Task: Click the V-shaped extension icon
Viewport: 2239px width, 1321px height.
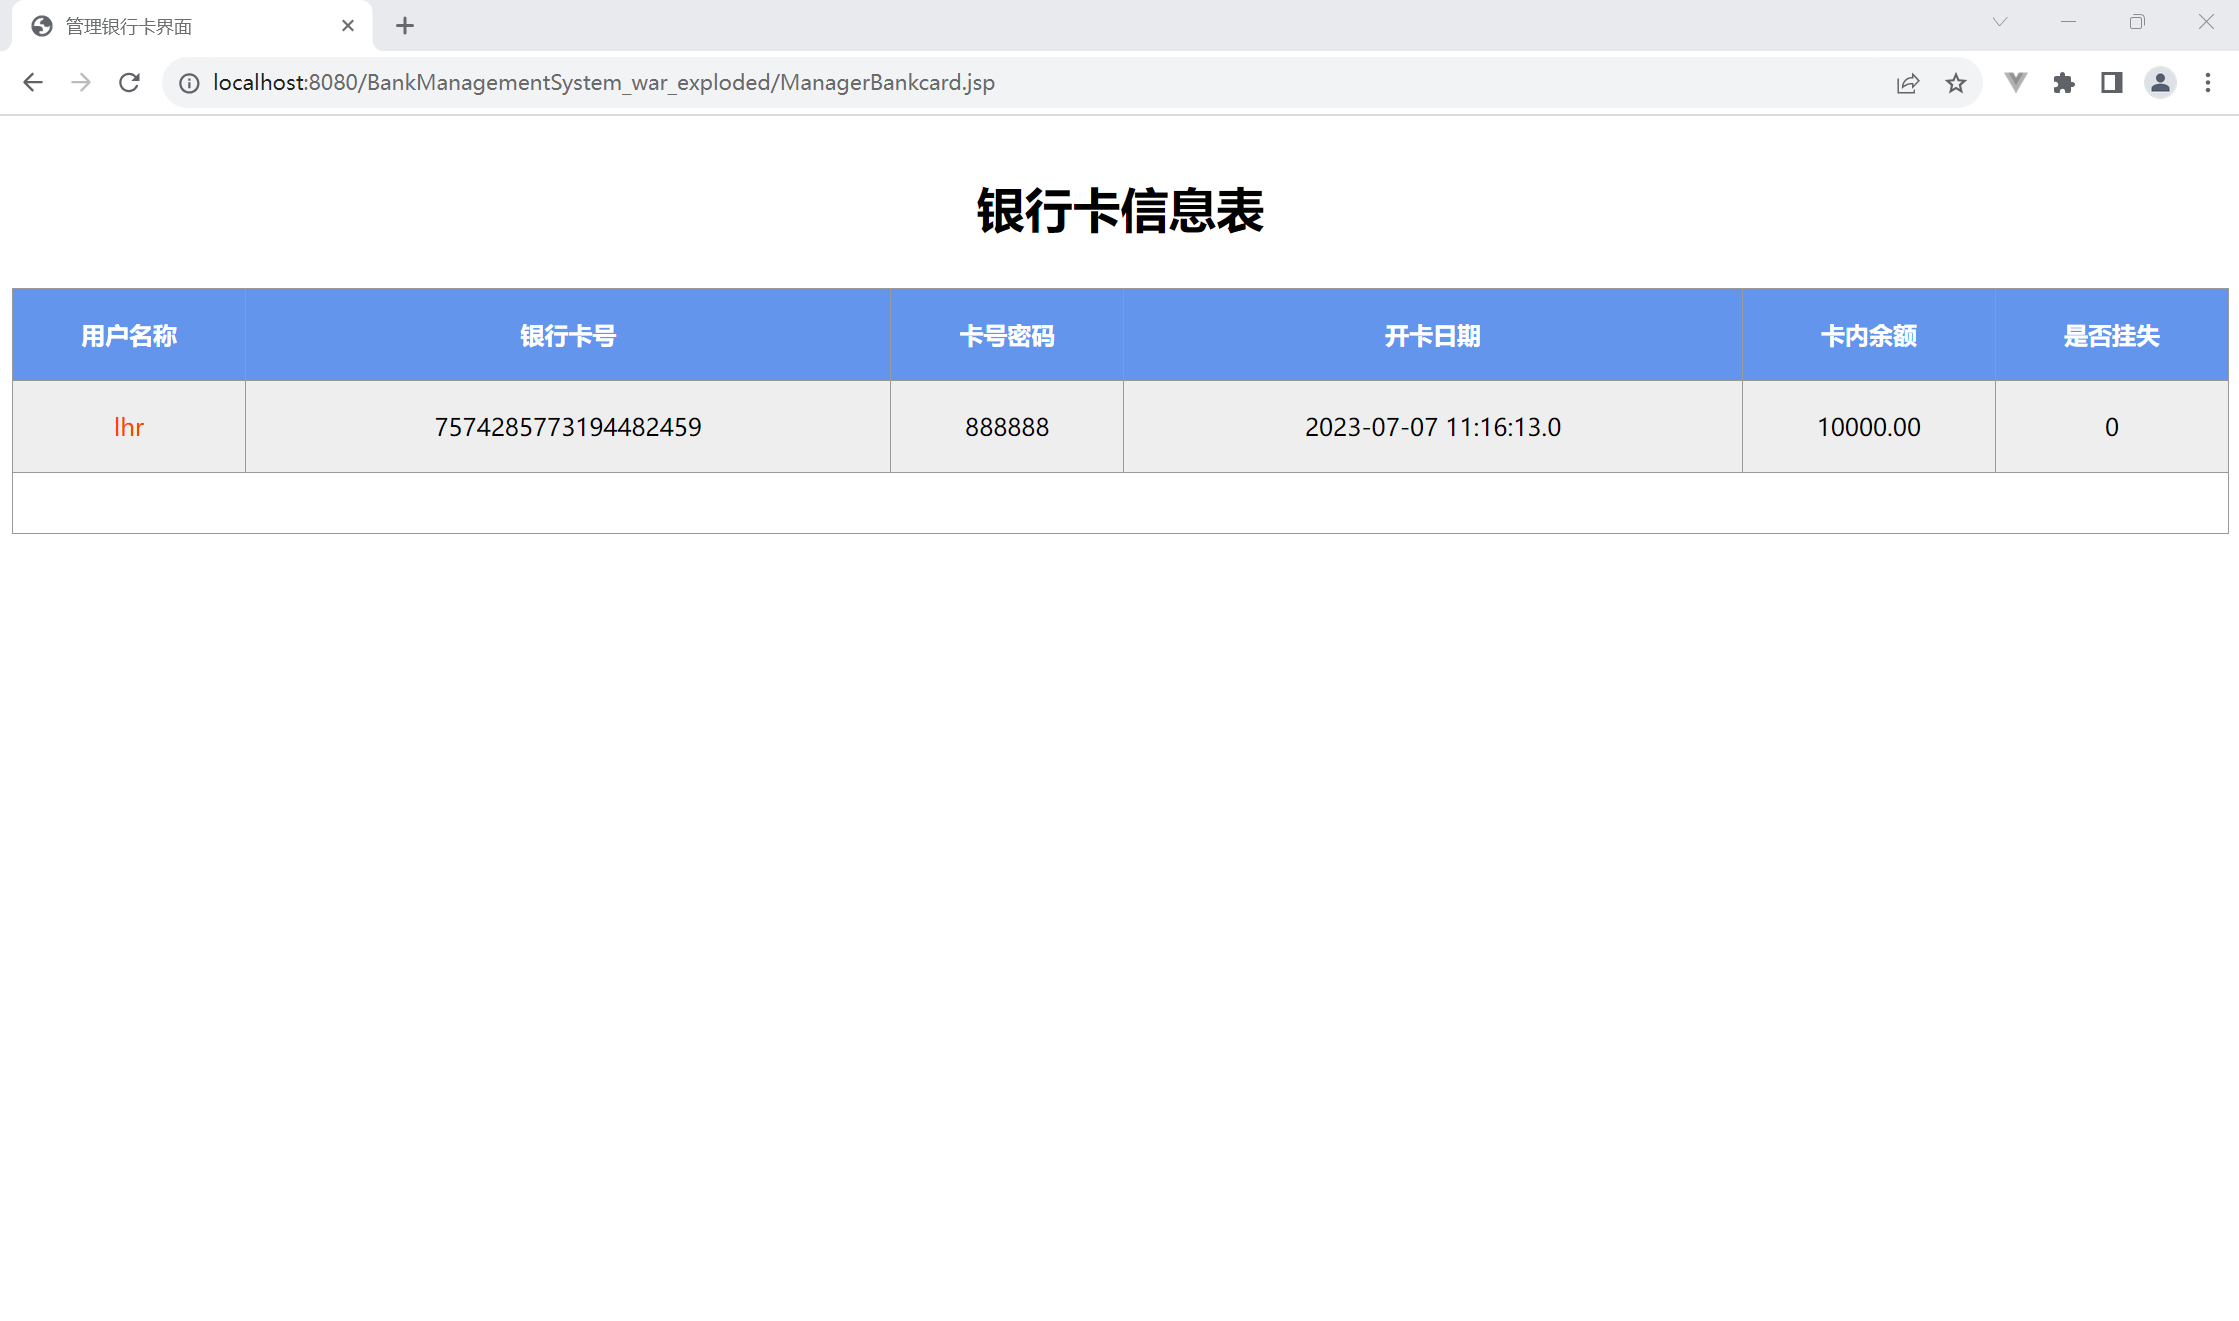Action: pyautogui.click(x=2016, y=83)
